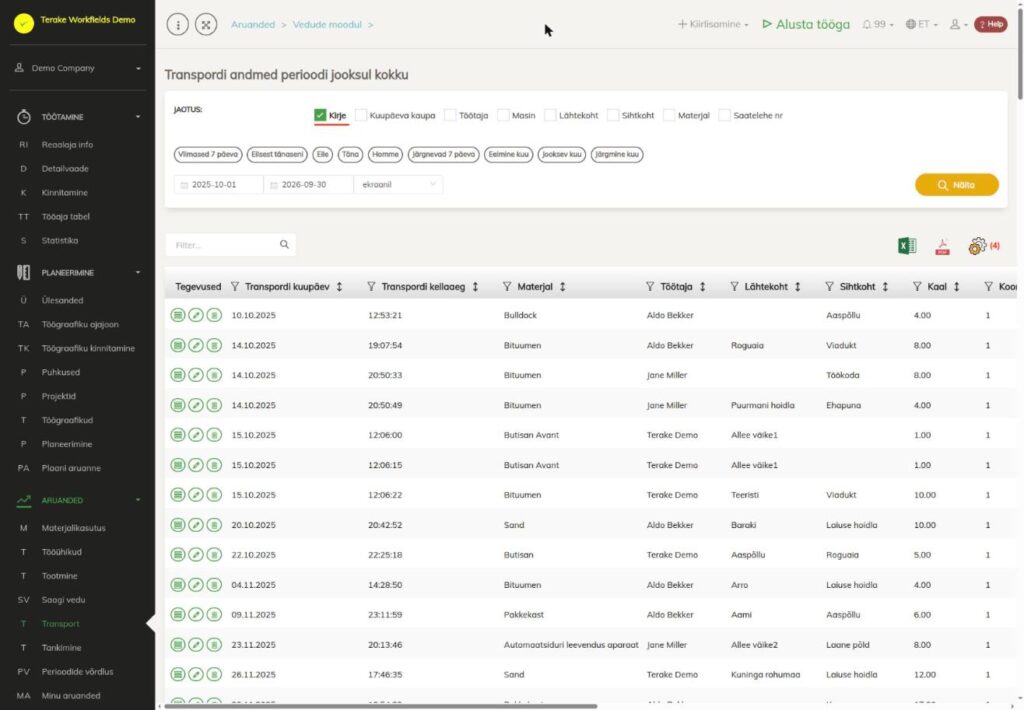Tick the Materjal grouping checkbox
The image size is (1024, 710).
tap(669, 115)
